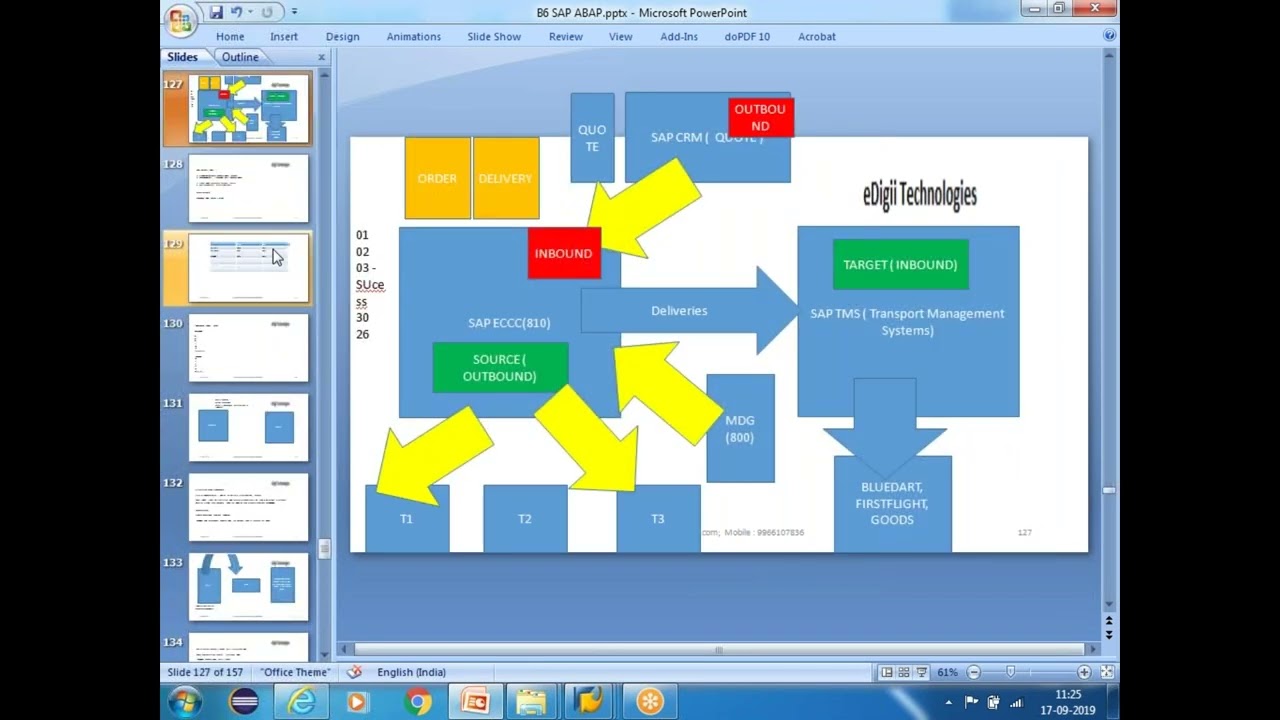This screenshot has height=720, width=1280.
Task: Click the Zoom Out minus button
Action: coord(974,673)
